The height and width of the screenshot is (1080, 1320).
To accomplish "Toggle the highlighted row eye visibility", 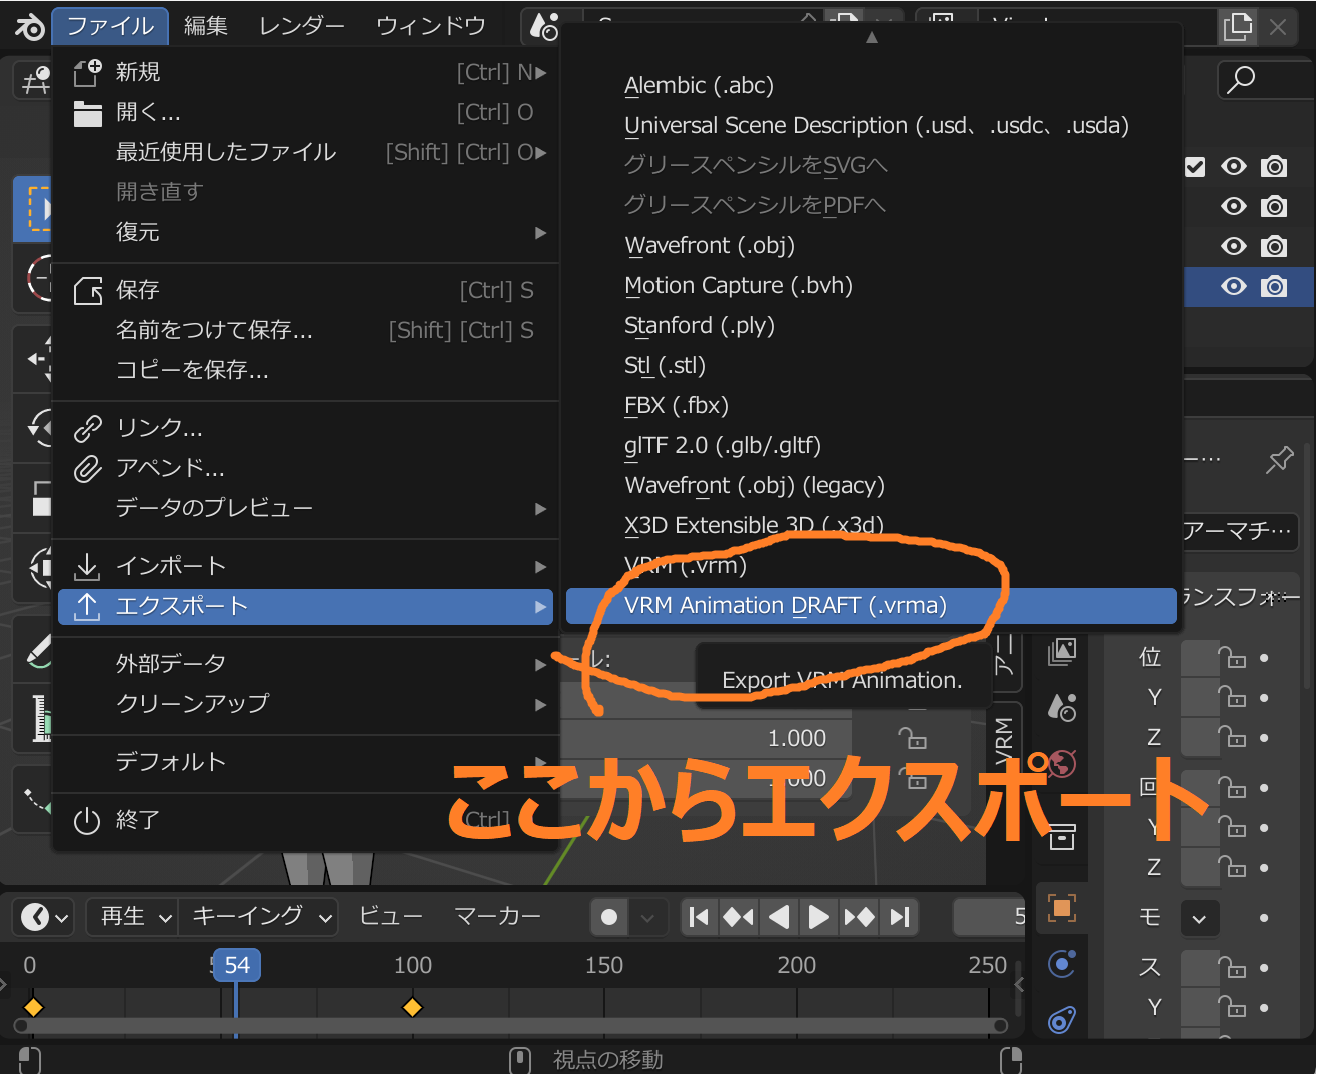I will [1234, 287].
